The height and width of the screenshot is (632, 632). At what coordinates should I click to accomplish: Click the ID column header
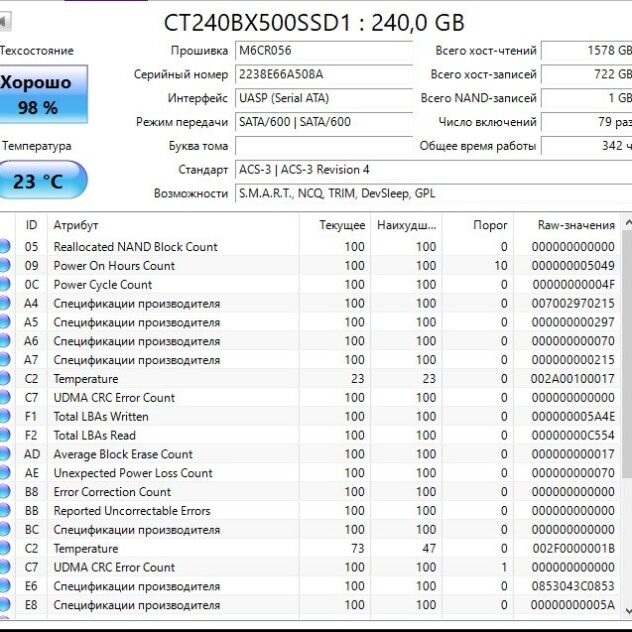coord(31,225)
